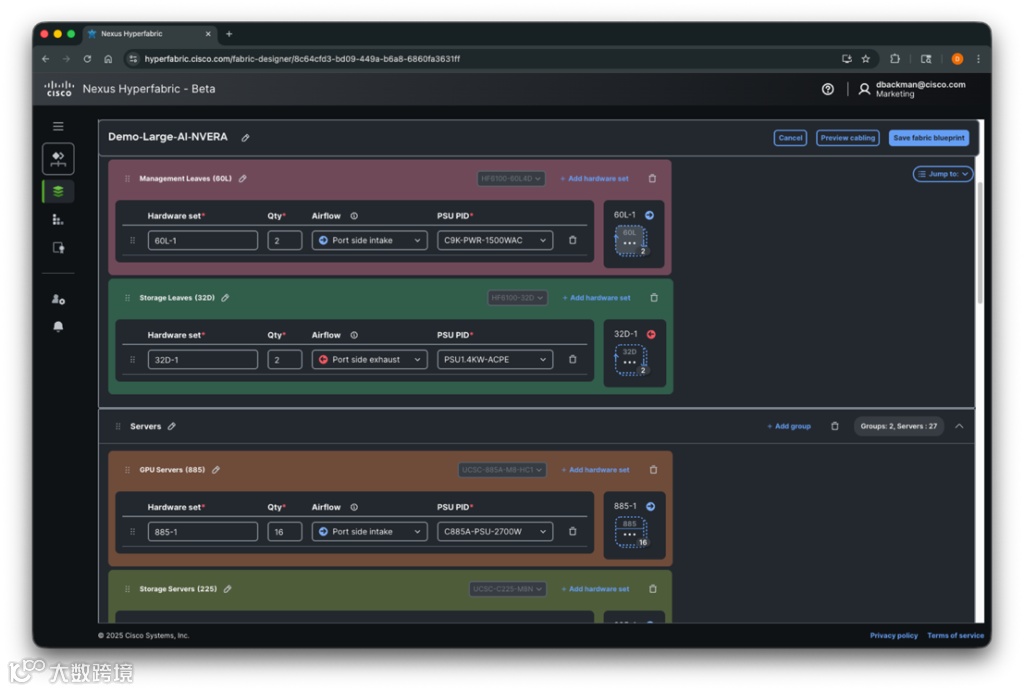Select the green layers sidebar icon
This screenshot has width=1024, height=691.
tap(58, 191)
